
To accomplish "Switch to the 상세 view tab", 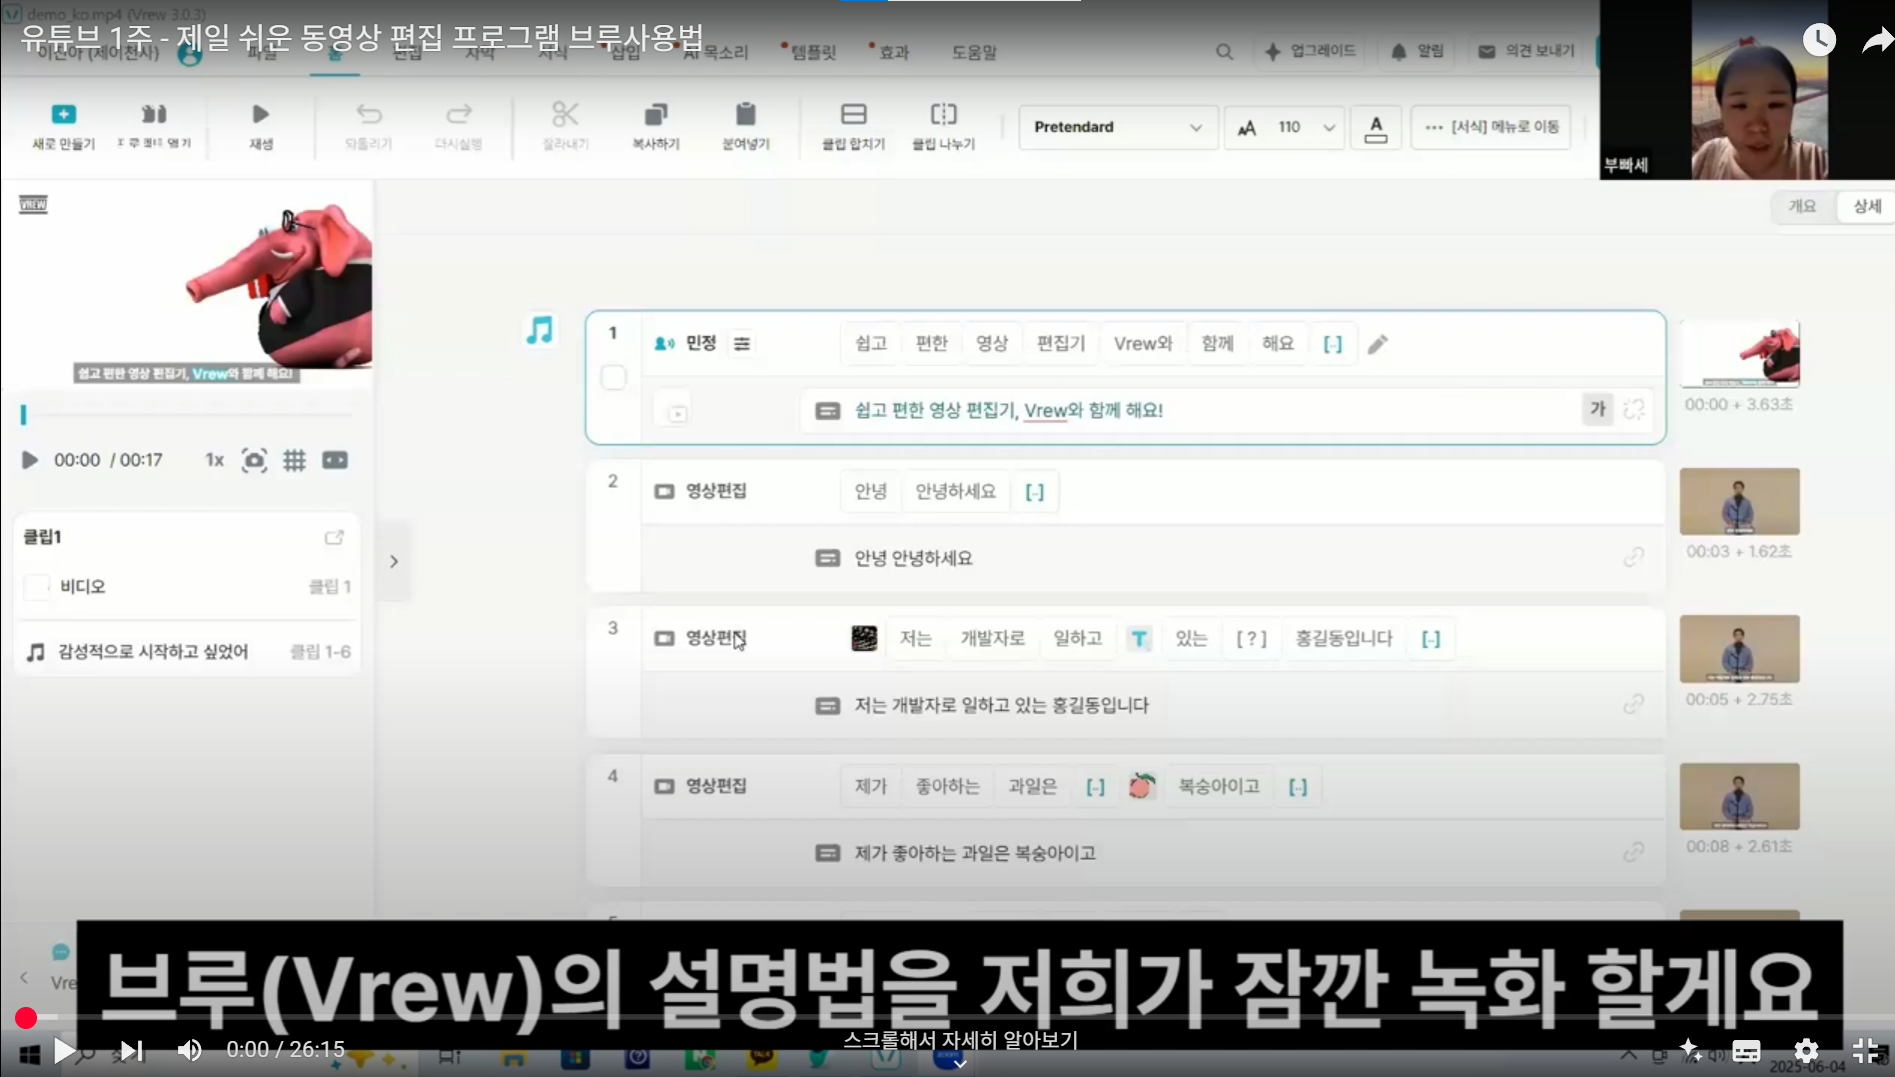I will click(x=1867, y=206).
